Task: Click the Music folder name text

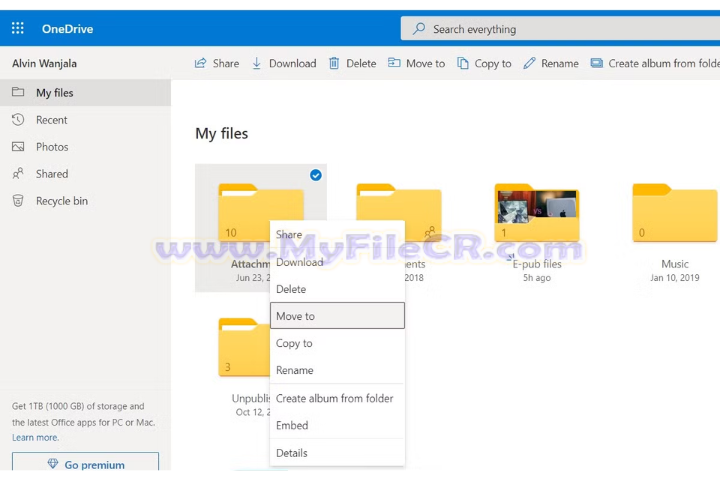Action: tap(675, 264)
